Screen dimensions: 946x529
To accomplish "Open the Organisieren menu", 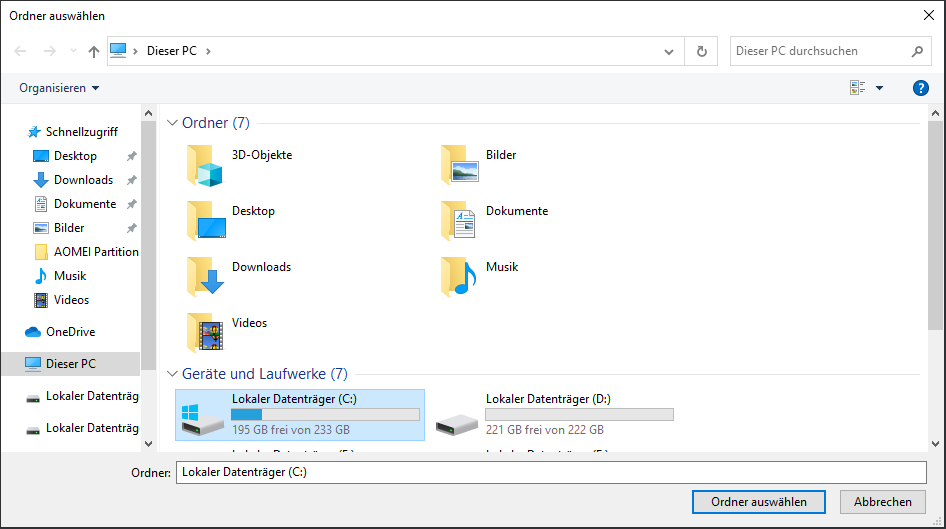I will (x=59, y=88).
